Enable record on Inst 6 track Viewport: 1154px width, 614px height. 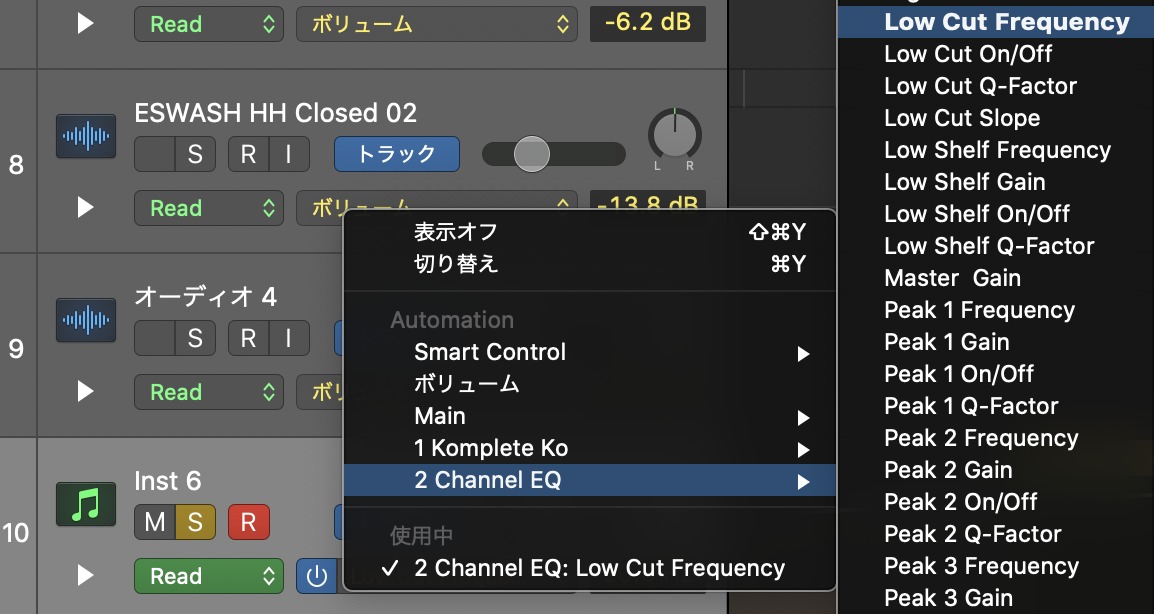tap(248, 522)
